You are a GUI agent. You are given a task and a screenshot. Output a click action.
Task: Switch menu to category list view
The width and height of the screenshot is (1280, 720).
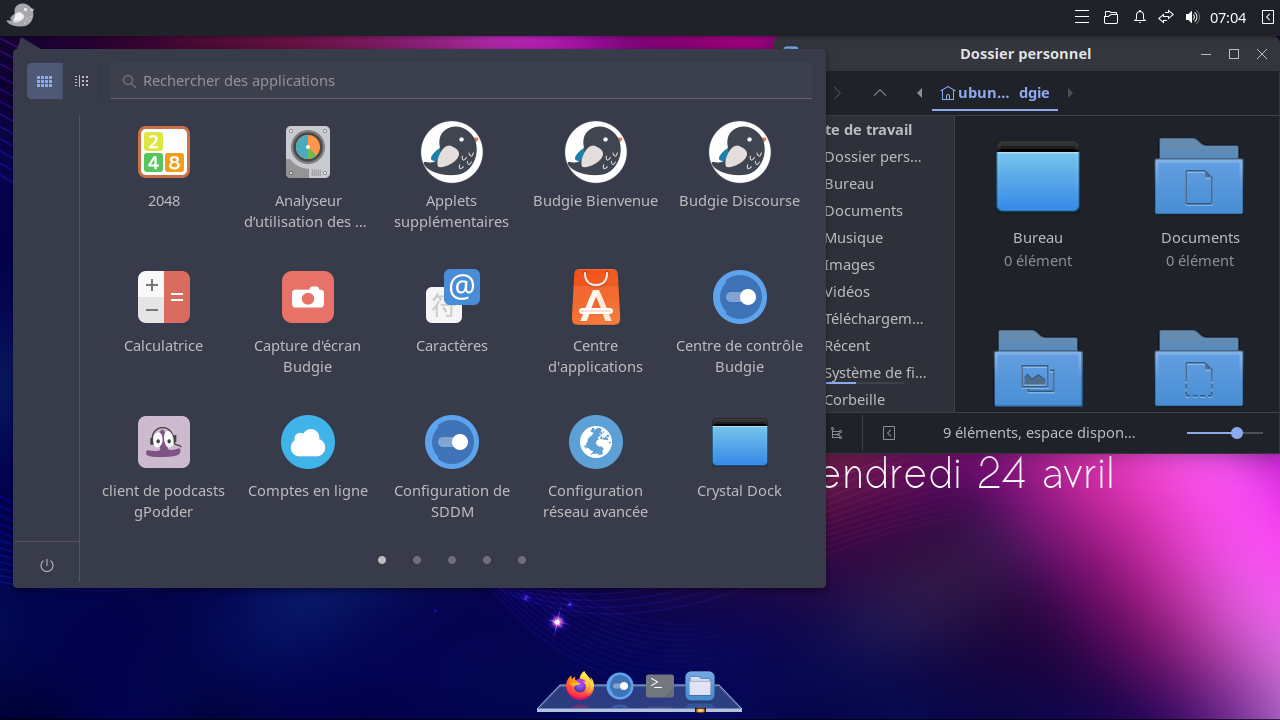(x=82, y=81)
